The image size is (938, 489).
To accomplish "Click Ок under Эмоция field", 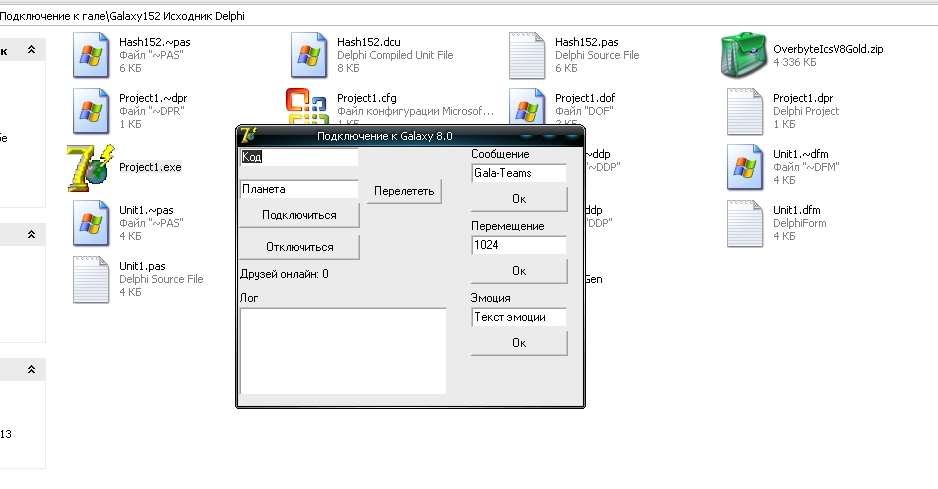I will point(519,342).
